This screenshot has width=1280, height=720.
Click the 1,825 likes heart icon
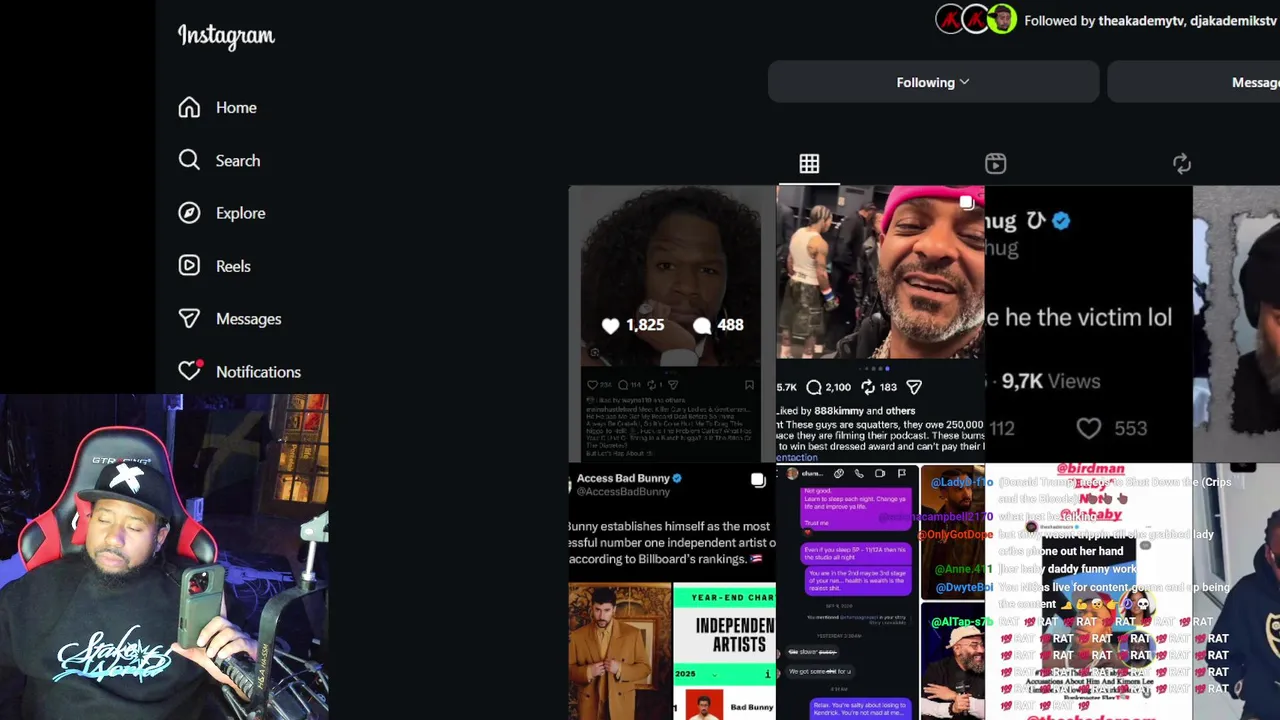click(x=611, y=325)
